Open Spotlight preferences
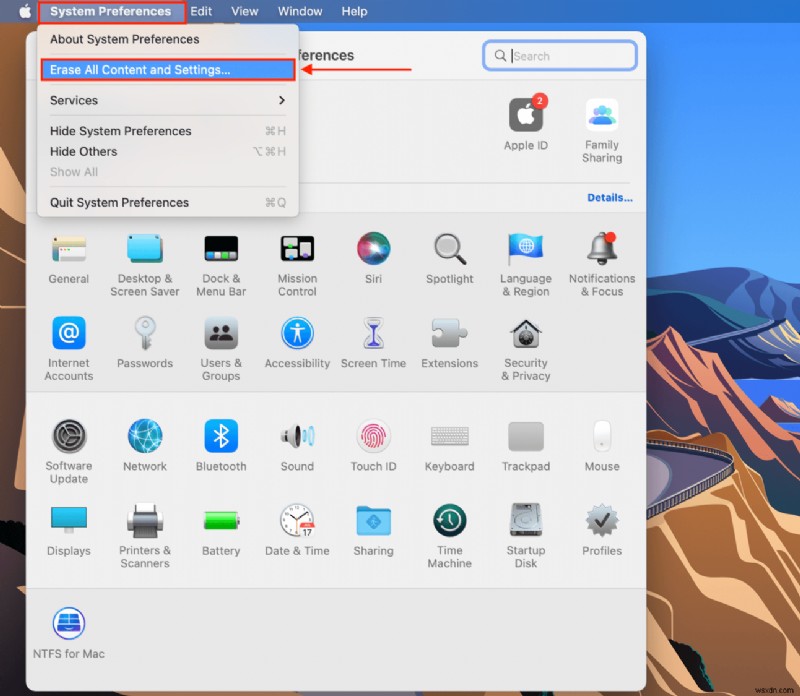 click(449, 250)
